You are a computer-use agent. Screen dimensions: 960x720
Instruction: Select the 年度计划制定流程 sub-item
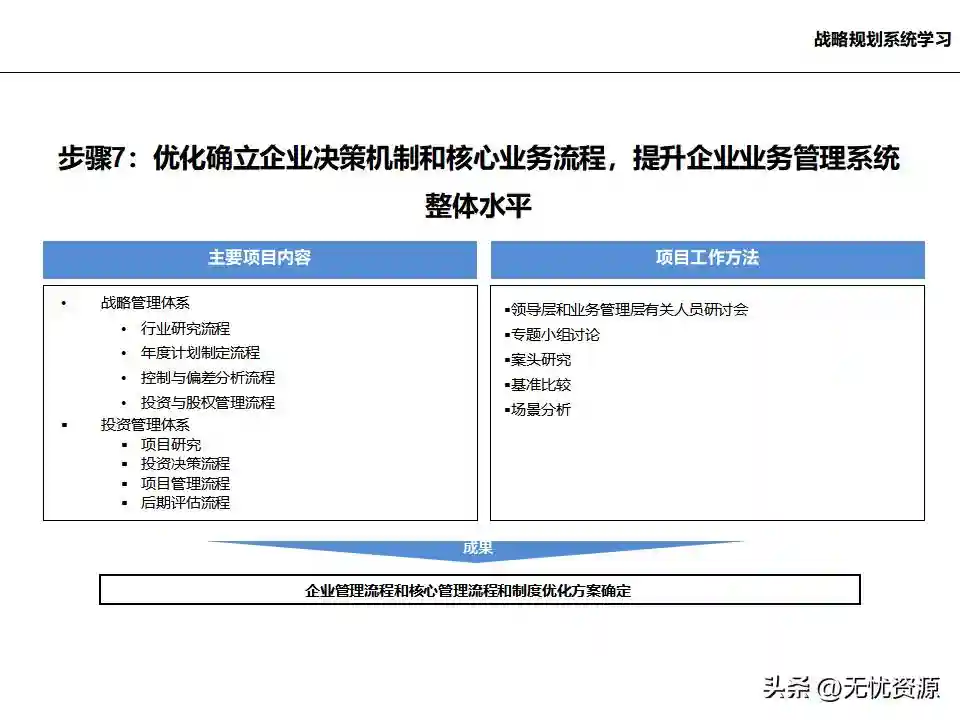pos(200,353)
